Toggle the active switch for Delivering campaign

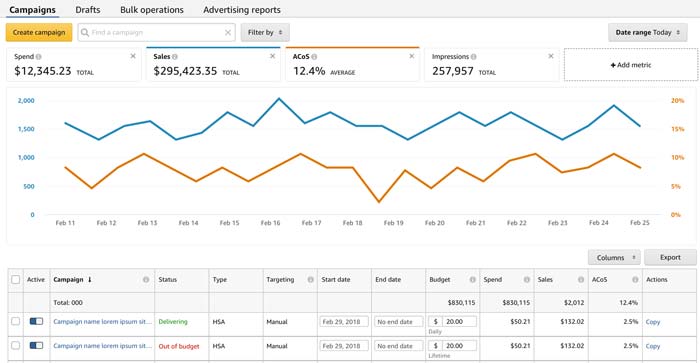[x=36, y=321]
